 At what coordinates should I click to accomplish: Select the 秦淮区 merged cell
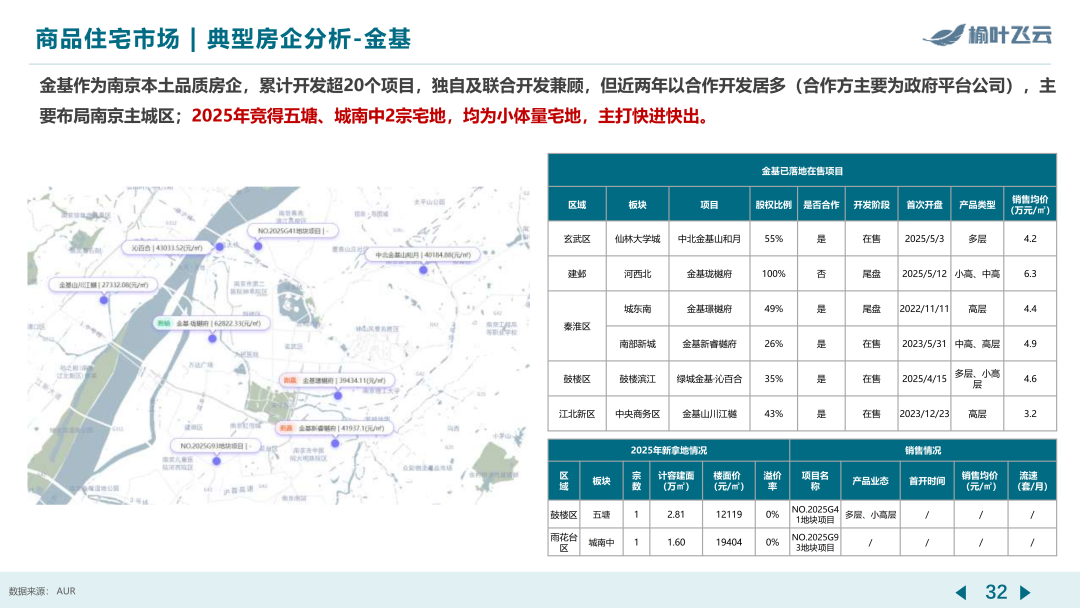pyautogui.click(x=577, y=326)
